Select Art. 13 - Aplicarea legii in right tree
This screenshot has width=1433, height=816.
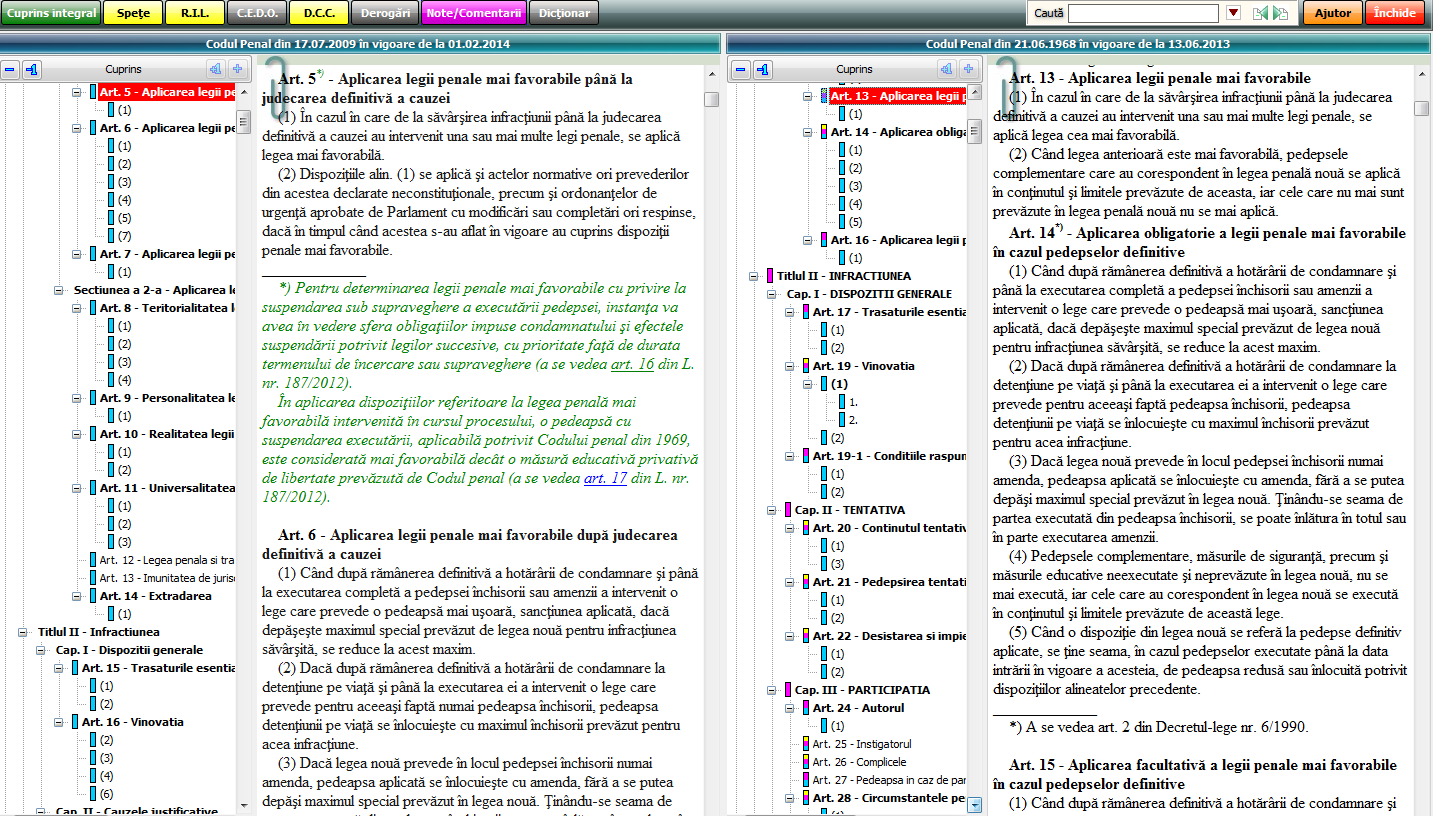[x=898, y=96]
